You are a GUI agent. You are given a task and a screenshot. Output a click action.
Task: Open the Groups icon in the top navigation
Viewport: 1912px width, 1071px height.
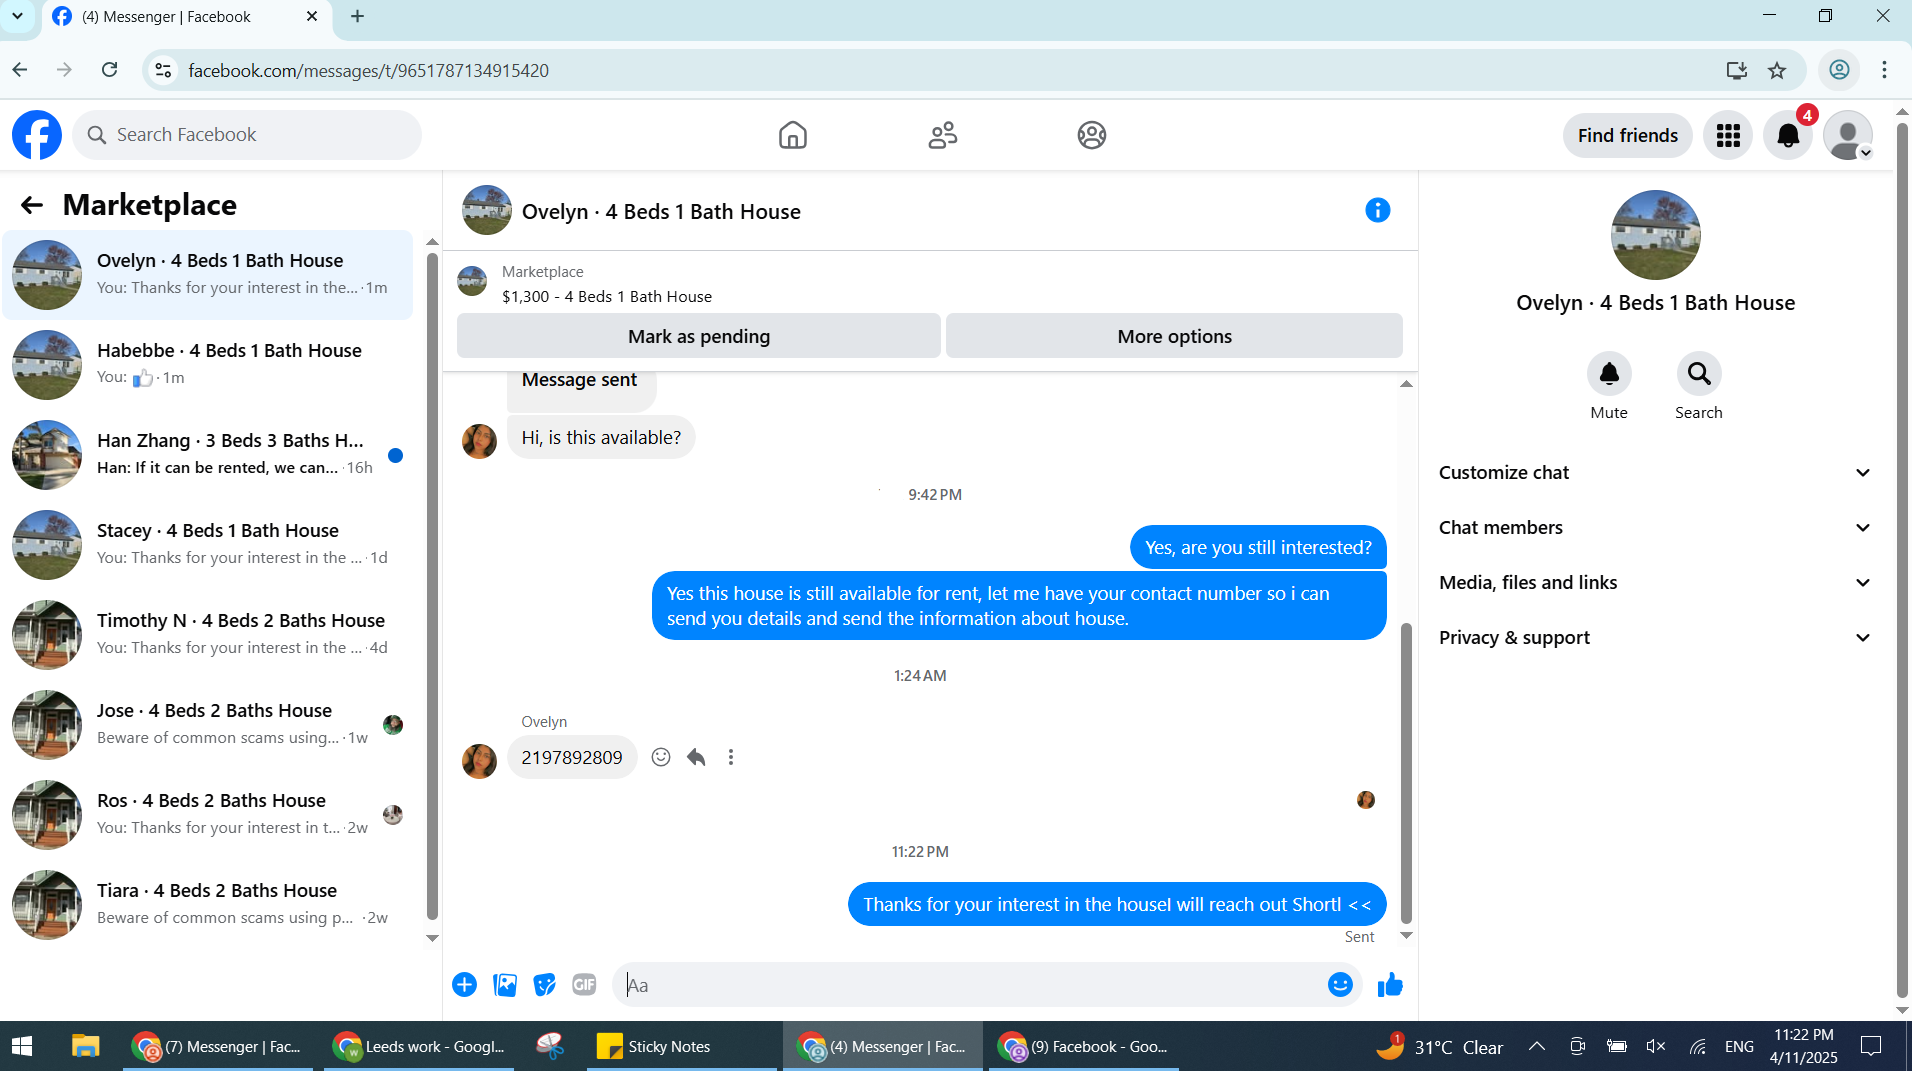[x=1092, y=135]
